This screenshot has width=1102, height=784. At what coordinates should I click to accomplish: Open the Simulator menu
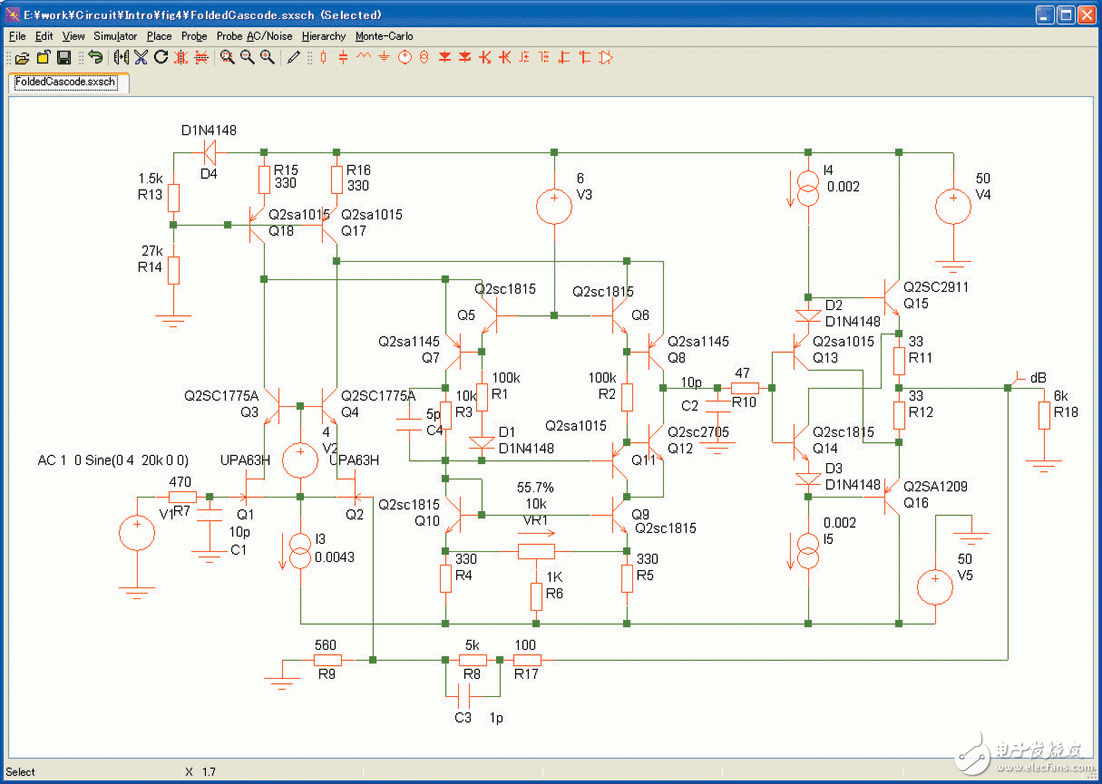pos(115,36)
